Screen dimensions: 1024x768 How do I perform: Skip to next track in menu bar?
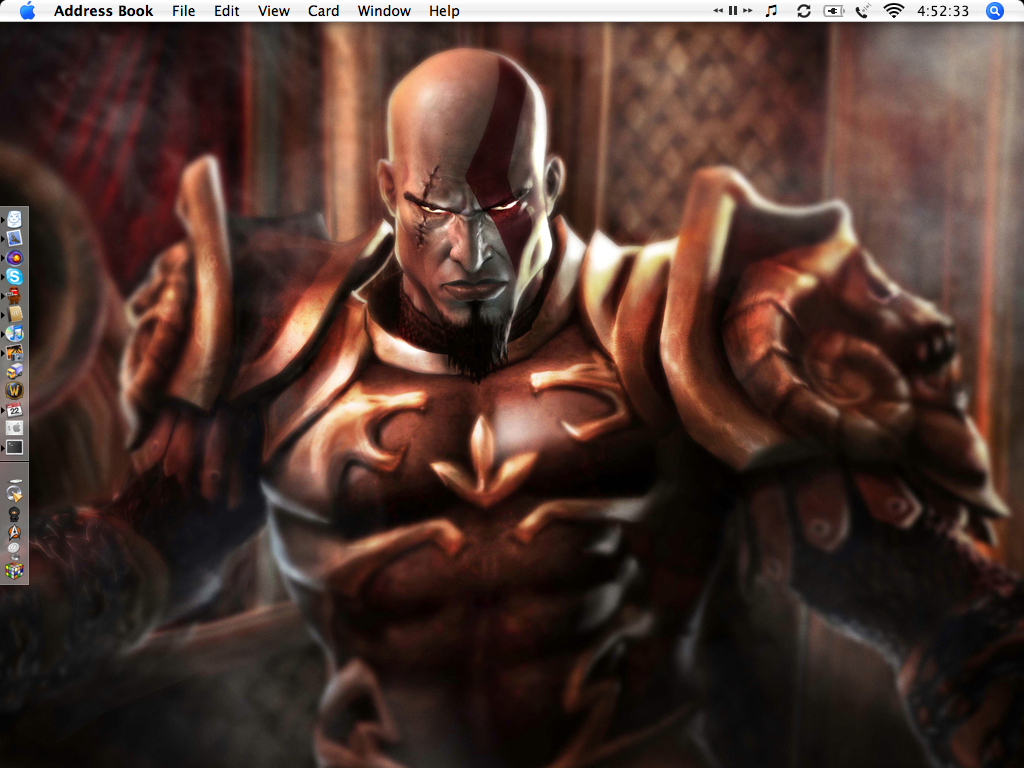[747, 11]
